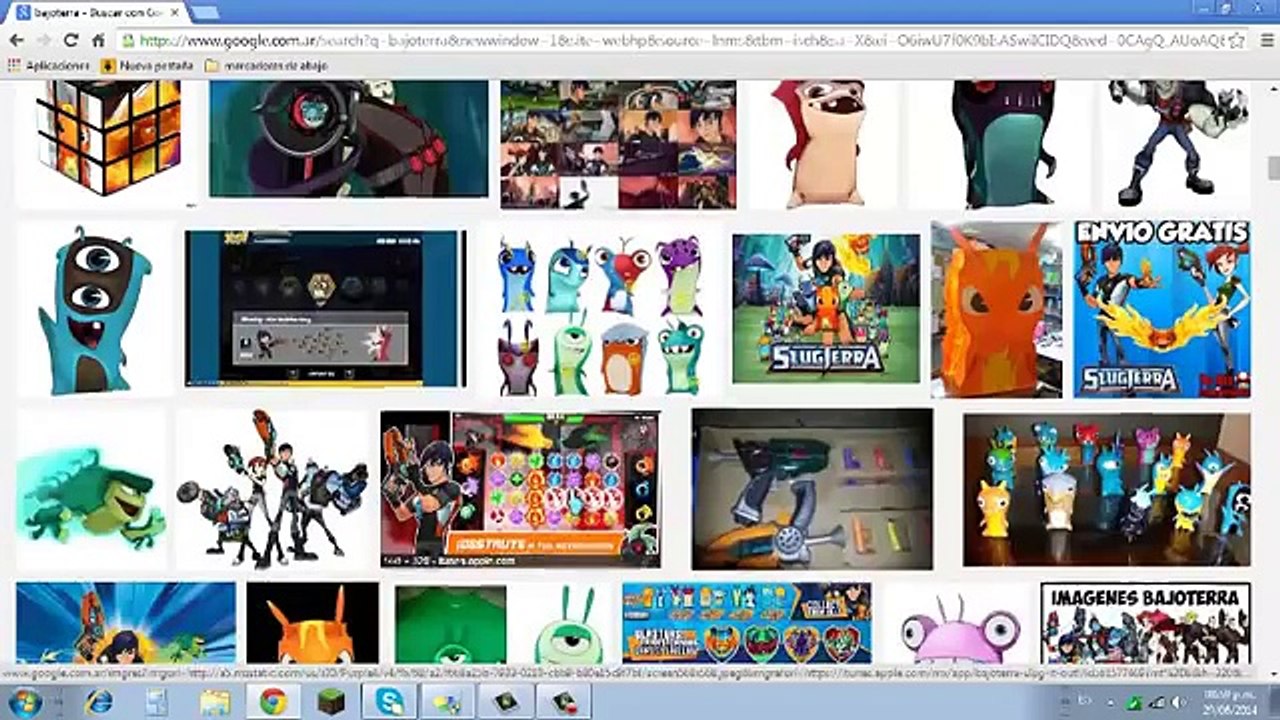The image size is (1280, 720).
Task: Click the volume icon in system tray
Action: (1179, 702)
